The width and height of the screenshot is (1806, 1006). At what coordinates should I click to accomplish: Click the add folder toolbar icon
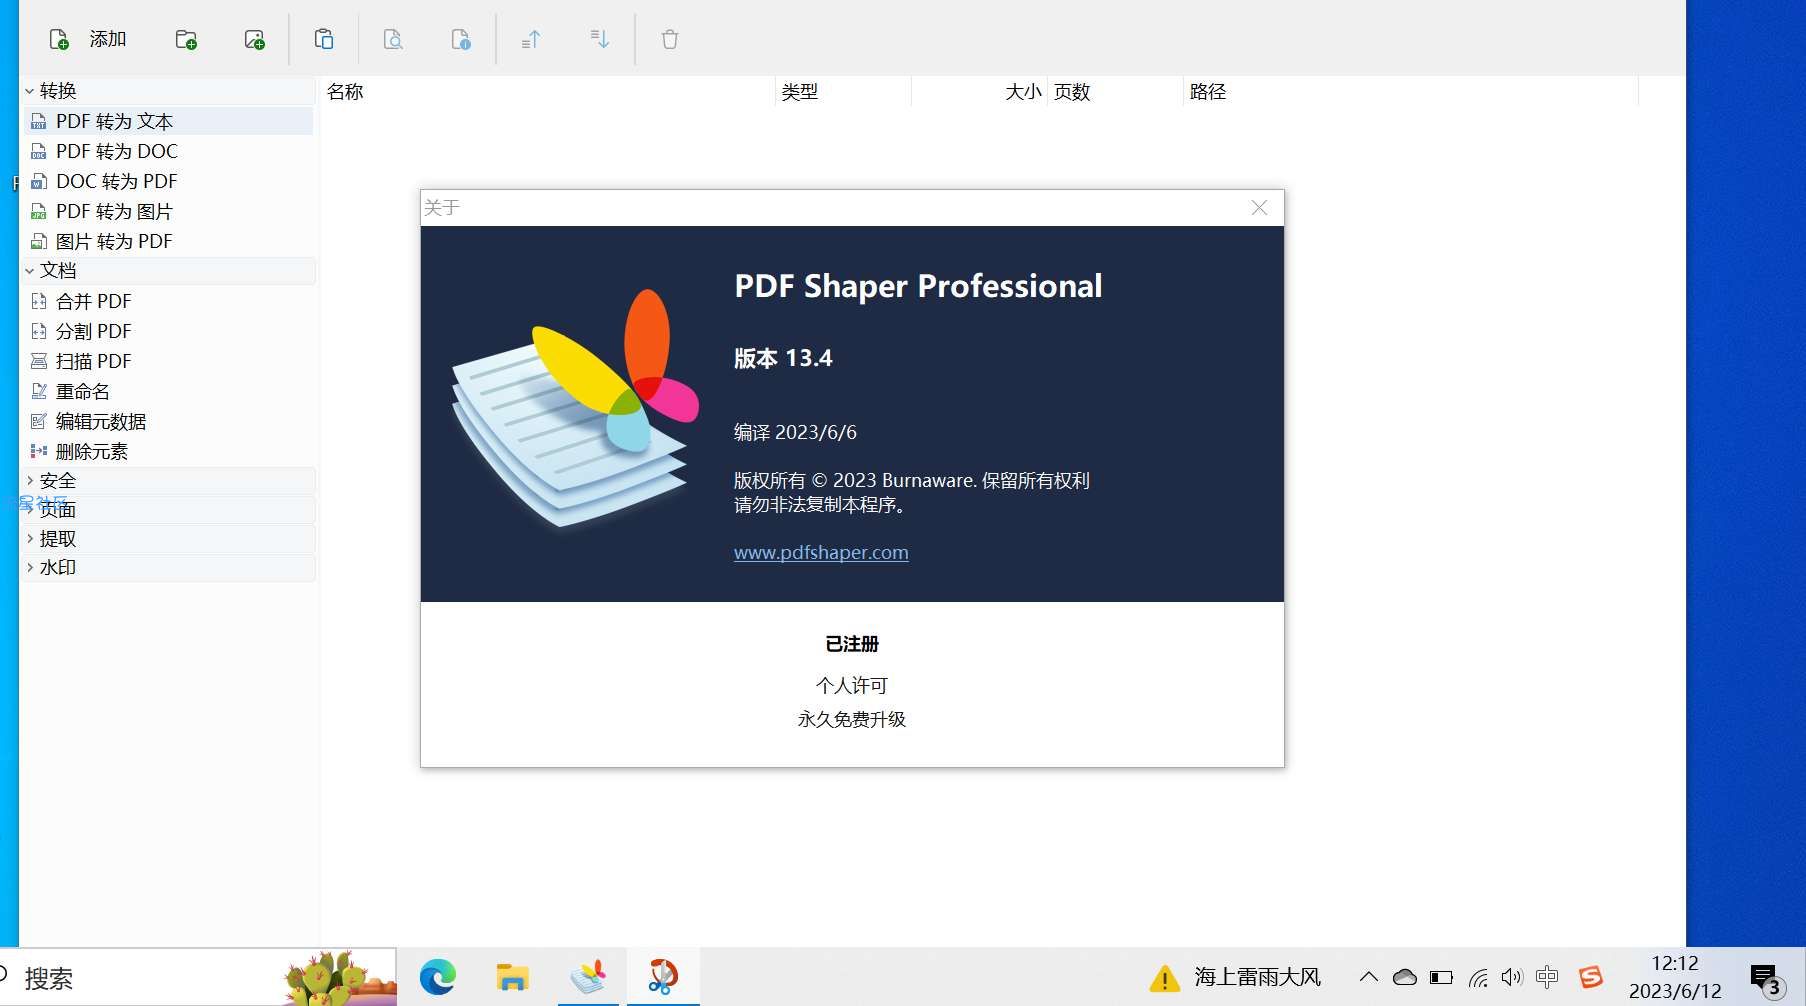(186, 39)
